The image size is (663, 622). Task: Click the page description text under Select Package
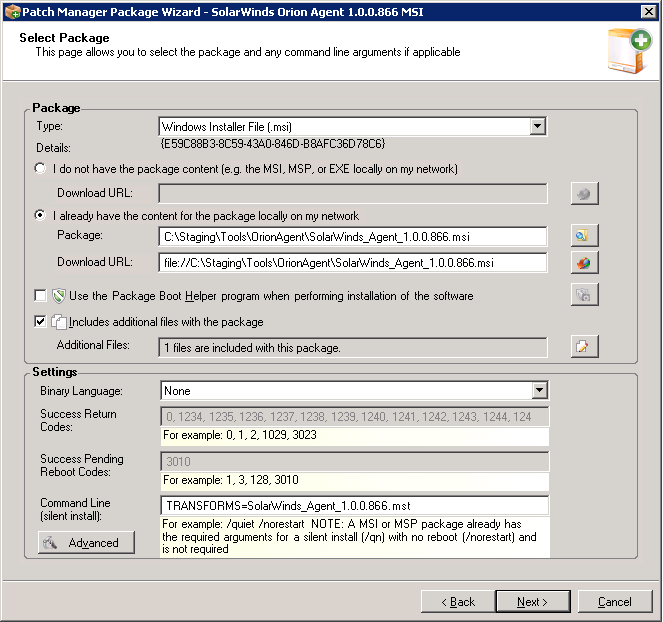click(x=248, y=52)
